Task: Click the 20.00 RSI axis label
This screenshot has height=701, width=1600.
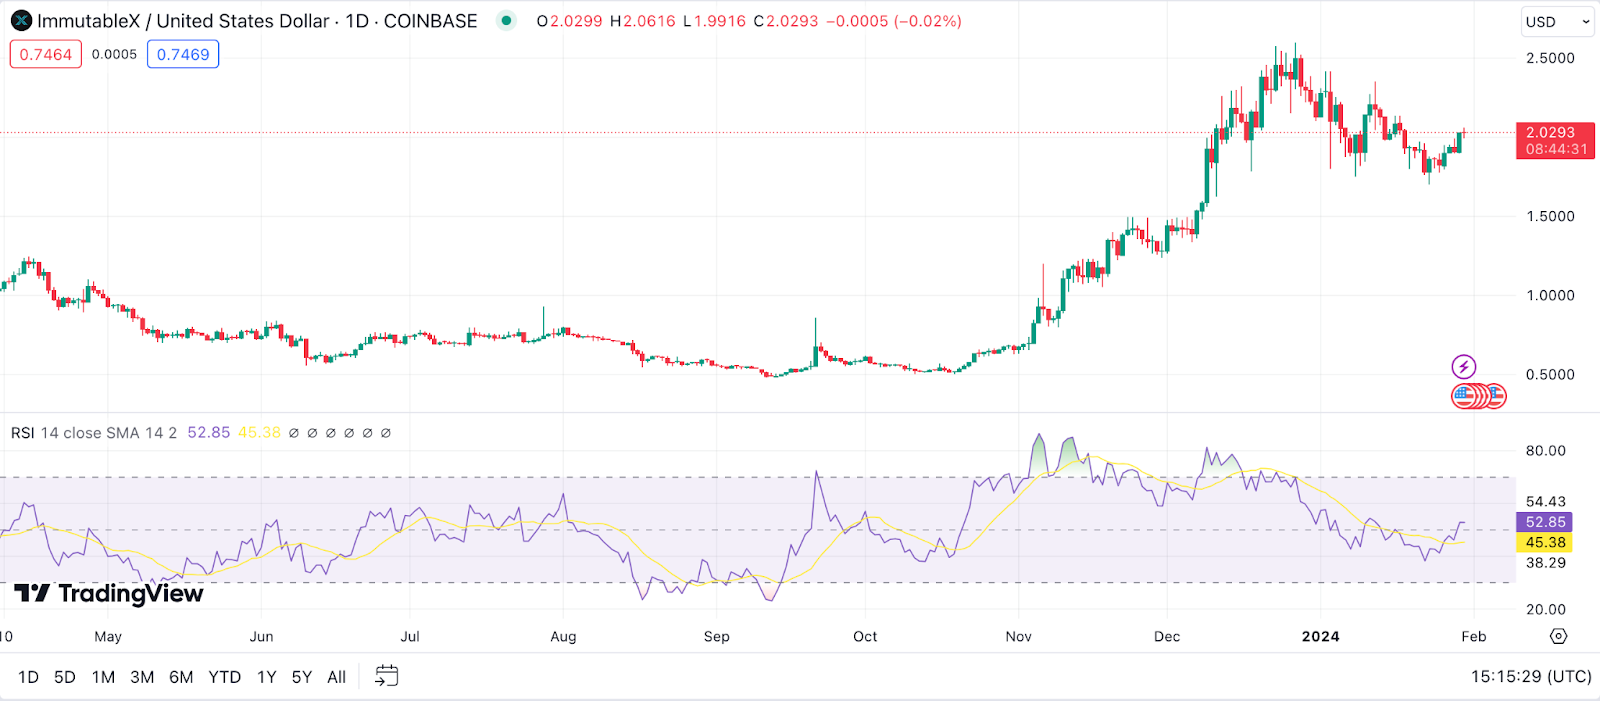Action: click(1546, 609)
